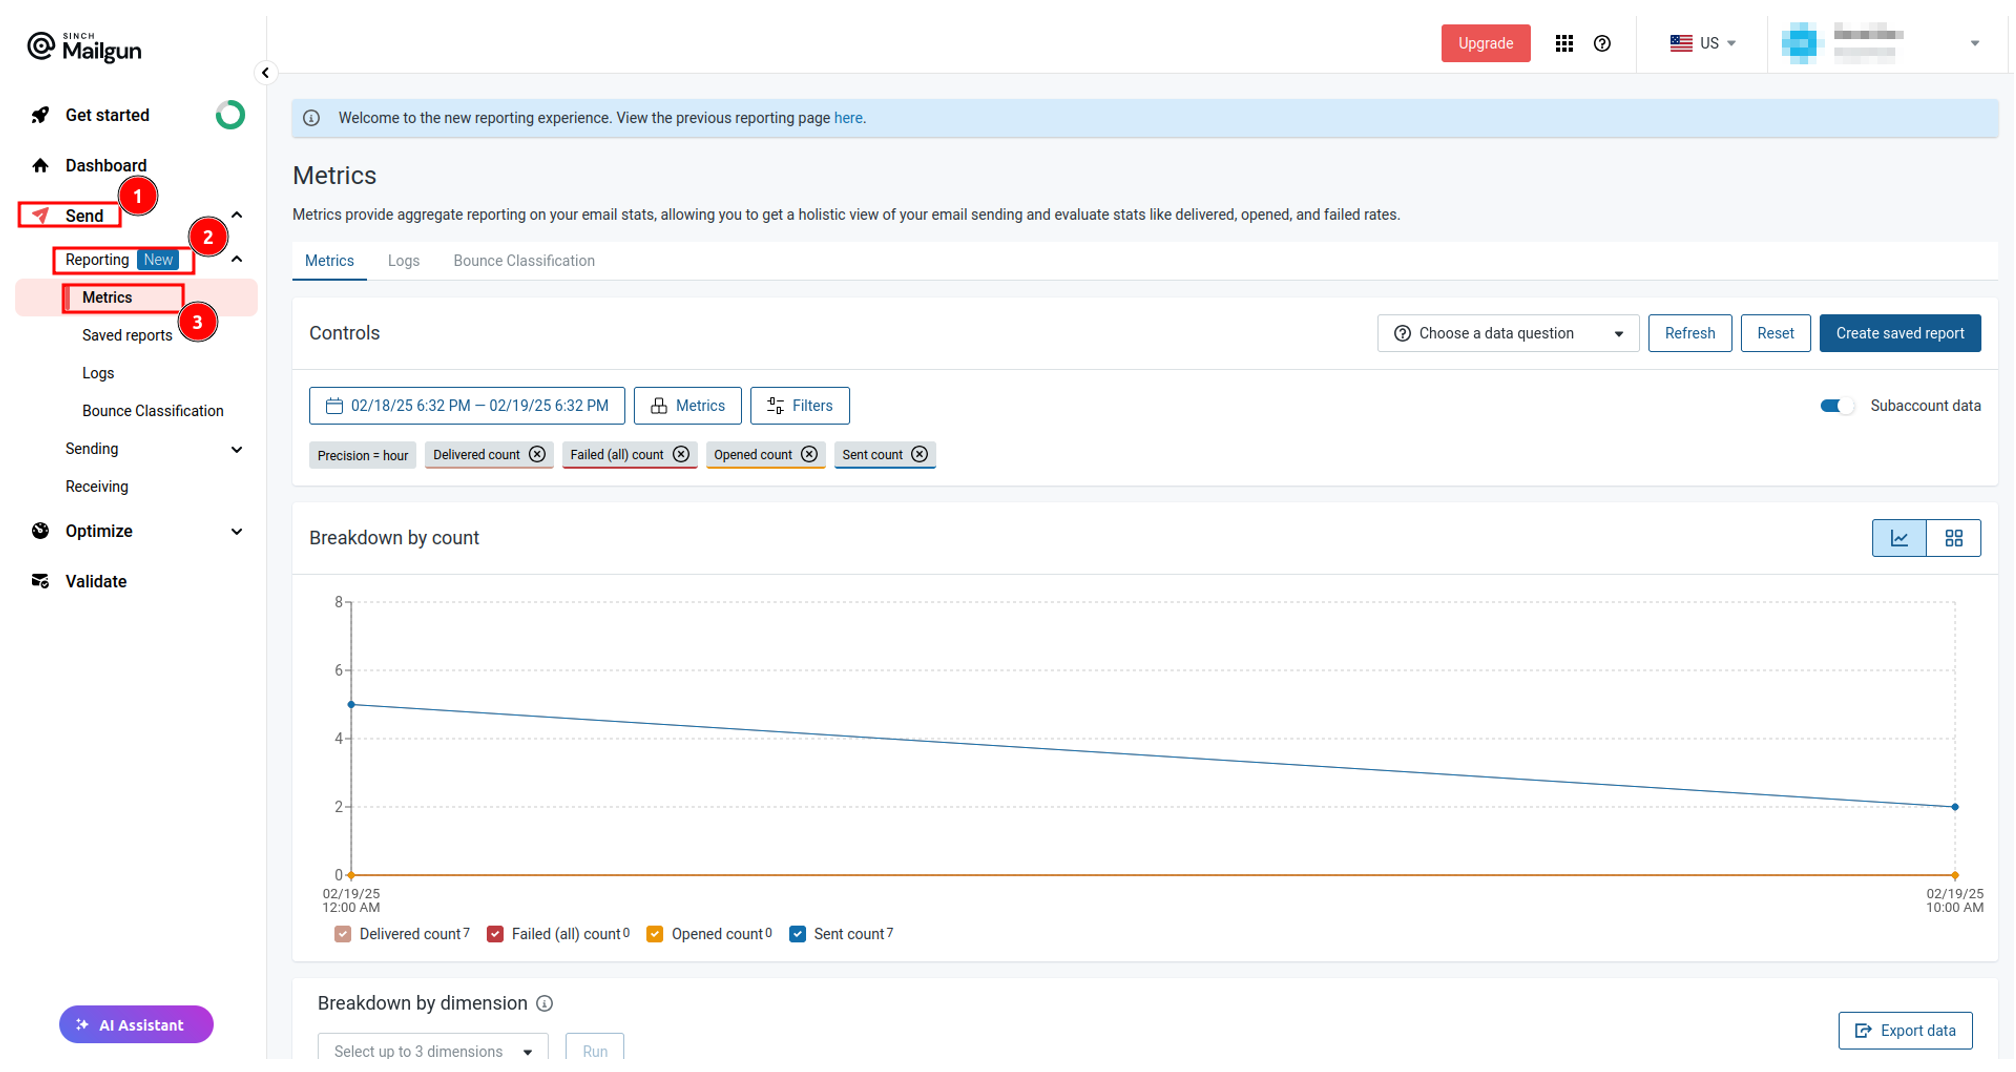The image size is (2016, 1072).
Task: Expand the Sending section chevron
Action: [x=237, y=449]
